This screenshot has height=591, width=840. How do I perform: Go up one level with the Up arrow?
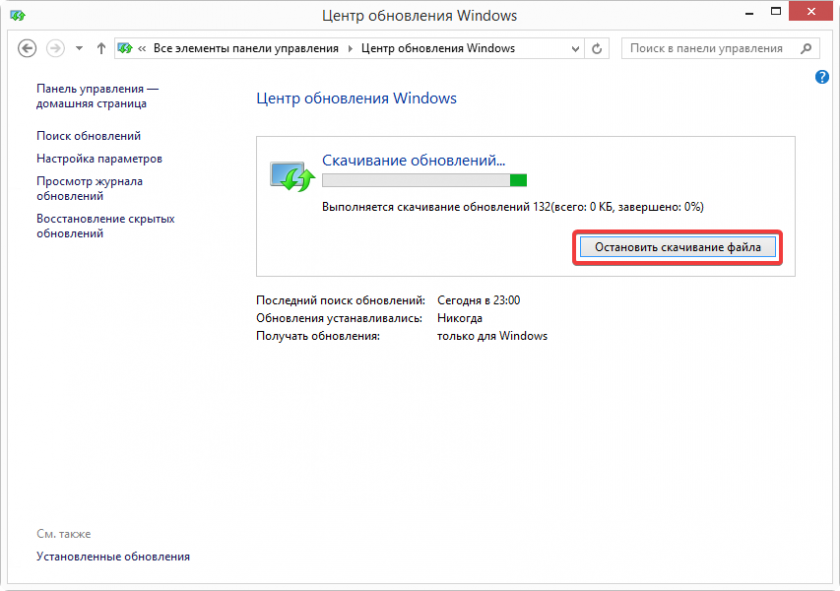pyautogui.click(x=101, y=48)
